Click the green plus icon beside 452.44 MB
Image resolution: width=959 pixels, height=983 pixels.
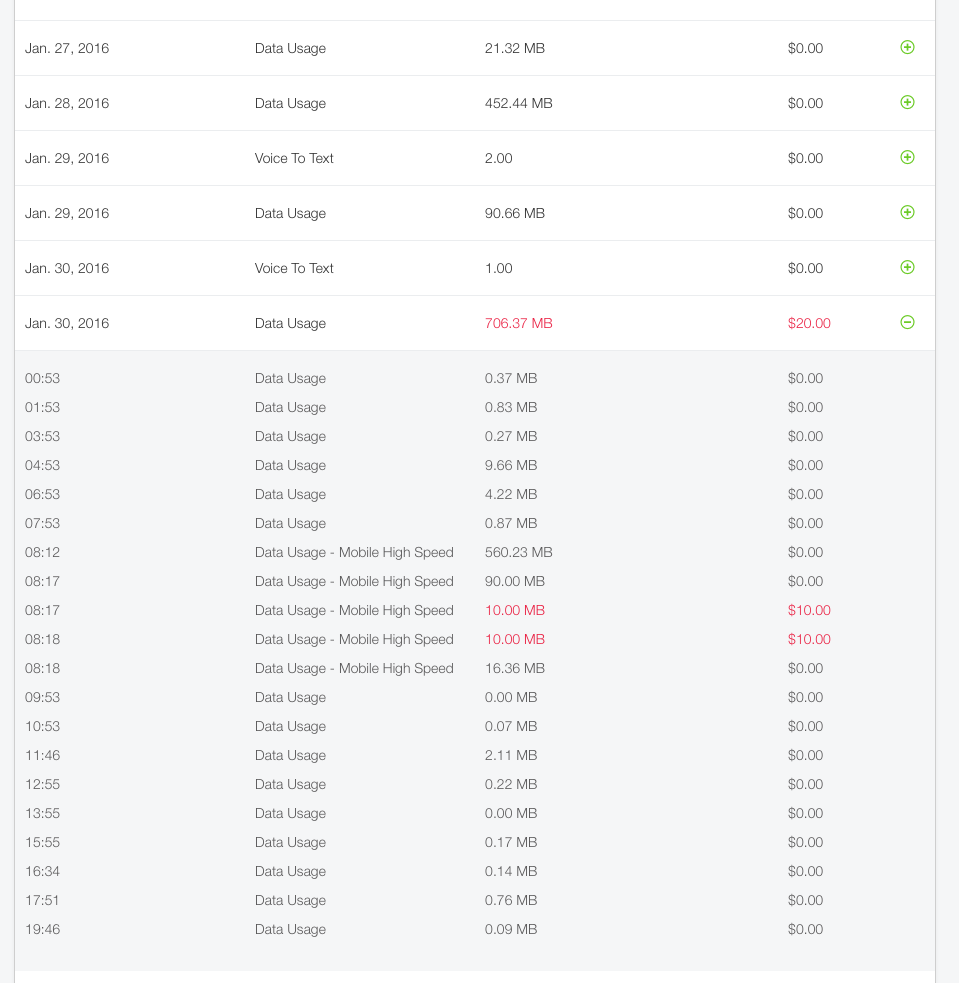907,102
